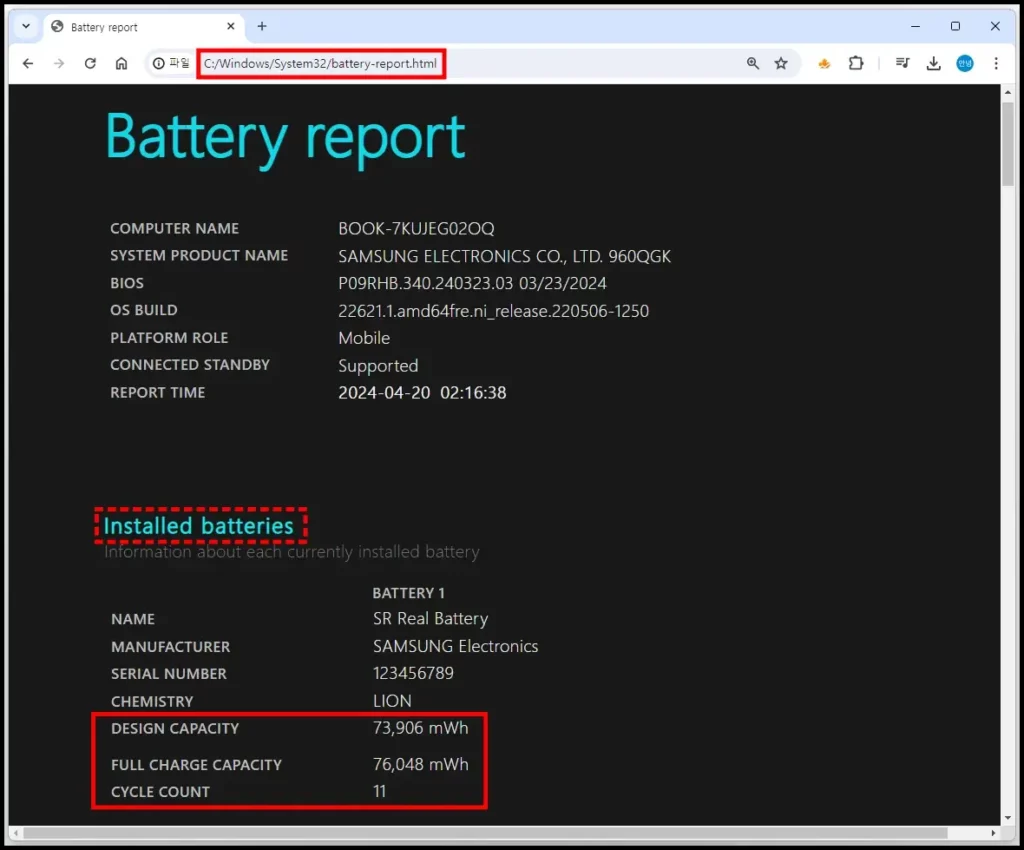
Task: Reload the battery report page
Action: click(90, 63)
